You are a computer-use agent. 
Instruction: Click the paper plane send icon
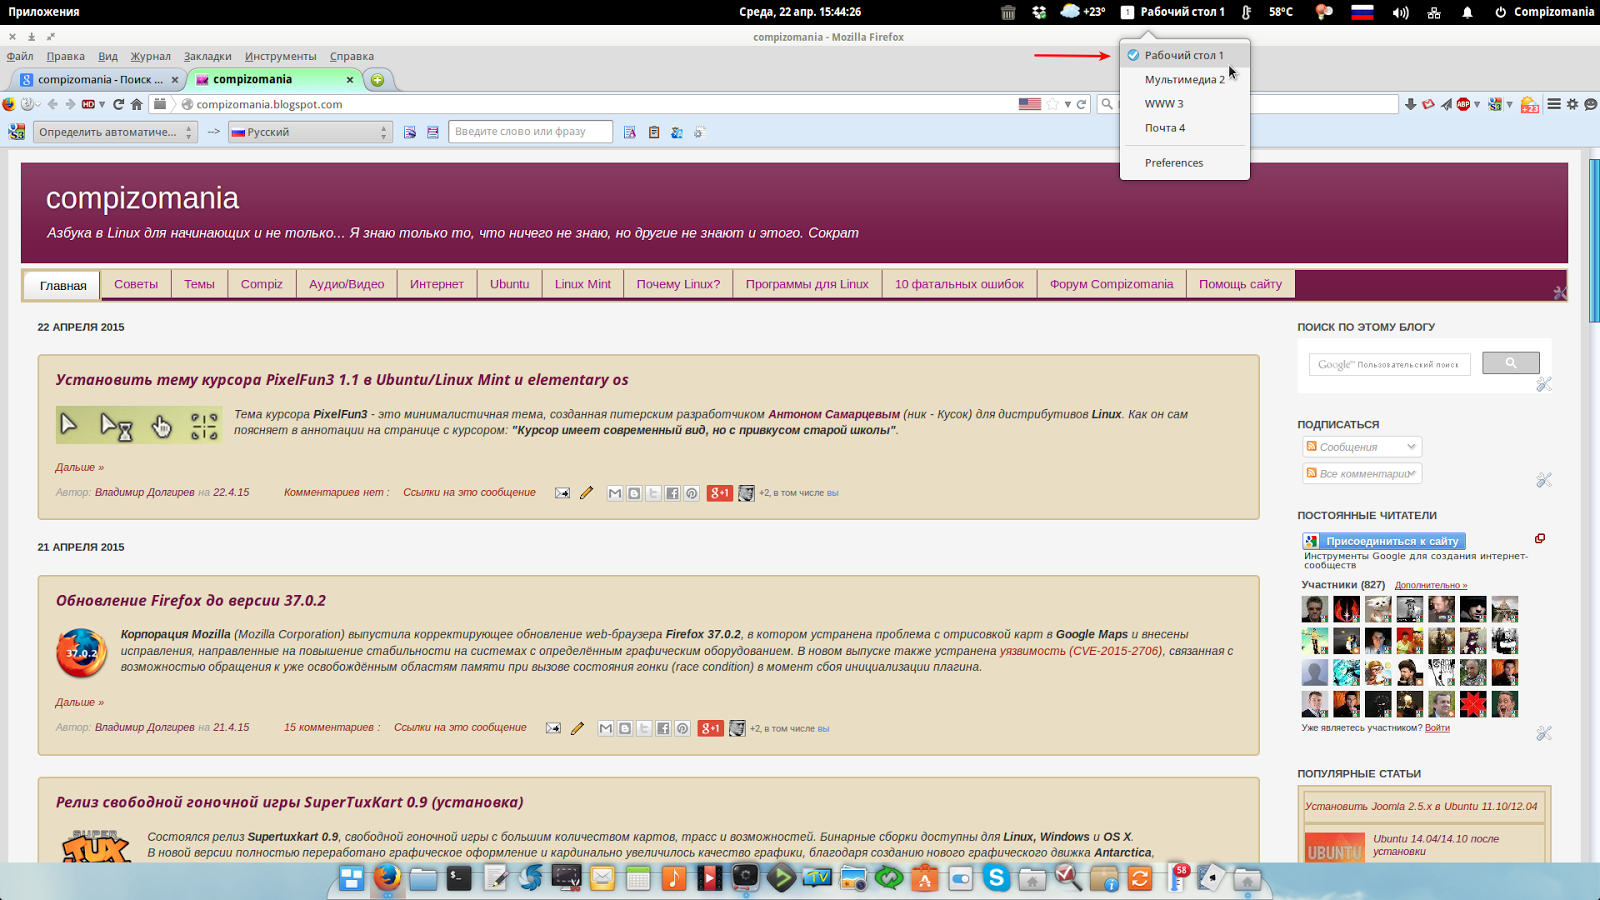click(x=1446, y=104)
